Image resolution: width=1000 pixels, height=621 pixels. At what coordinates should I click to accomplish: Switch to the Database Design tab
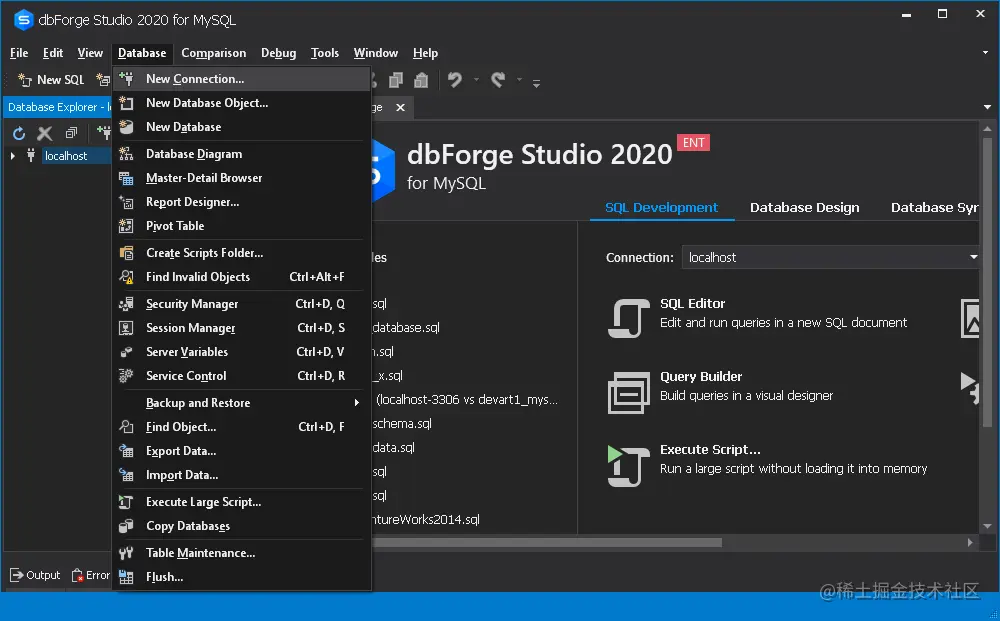point(805,207)
